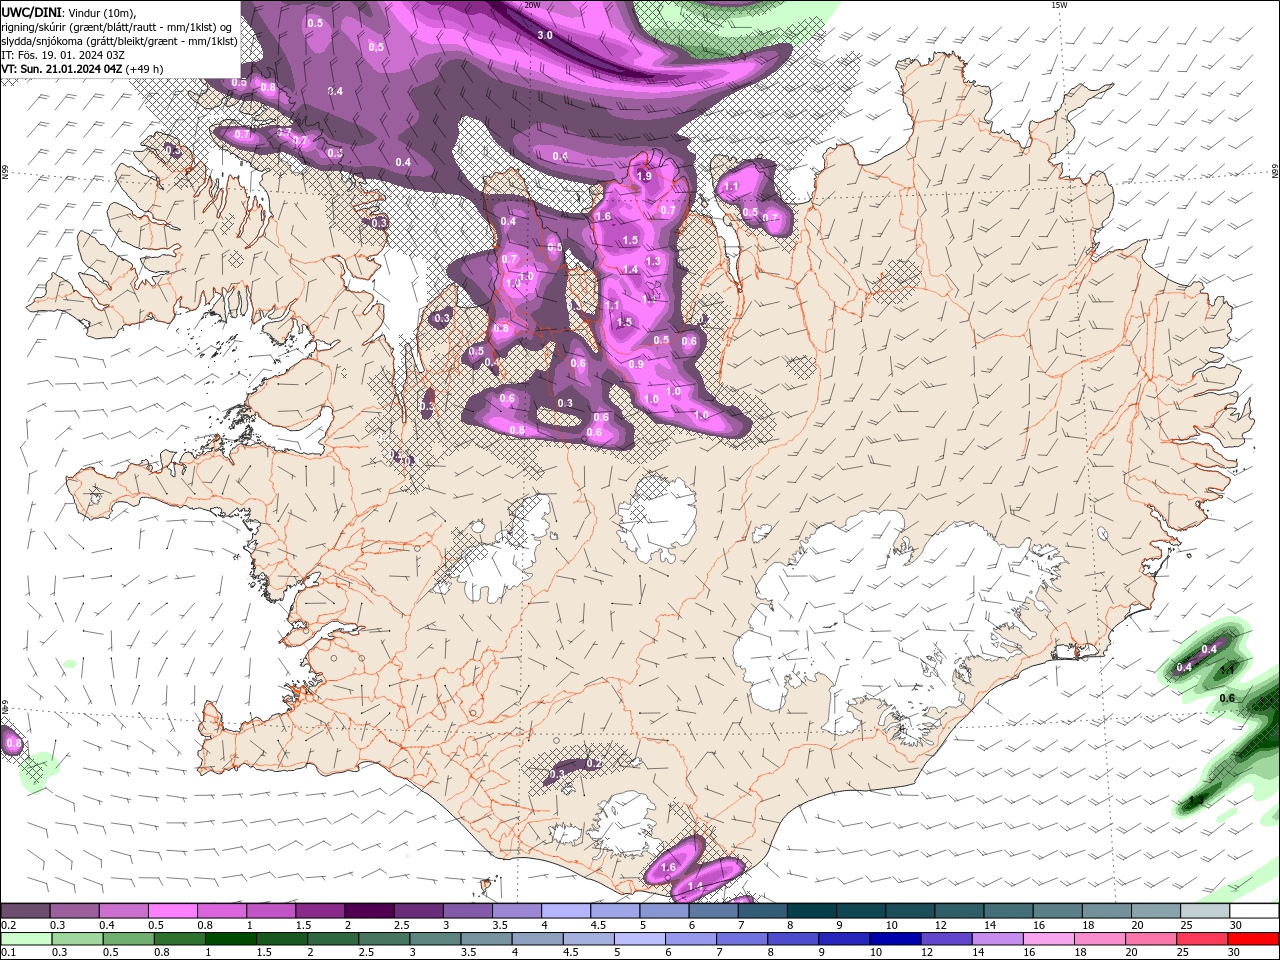This screenshot has width=1280, height=960.
Task: Select the grey-green 3 rain legend swatch
Action: pyautogui.click(x=434, y=939)
